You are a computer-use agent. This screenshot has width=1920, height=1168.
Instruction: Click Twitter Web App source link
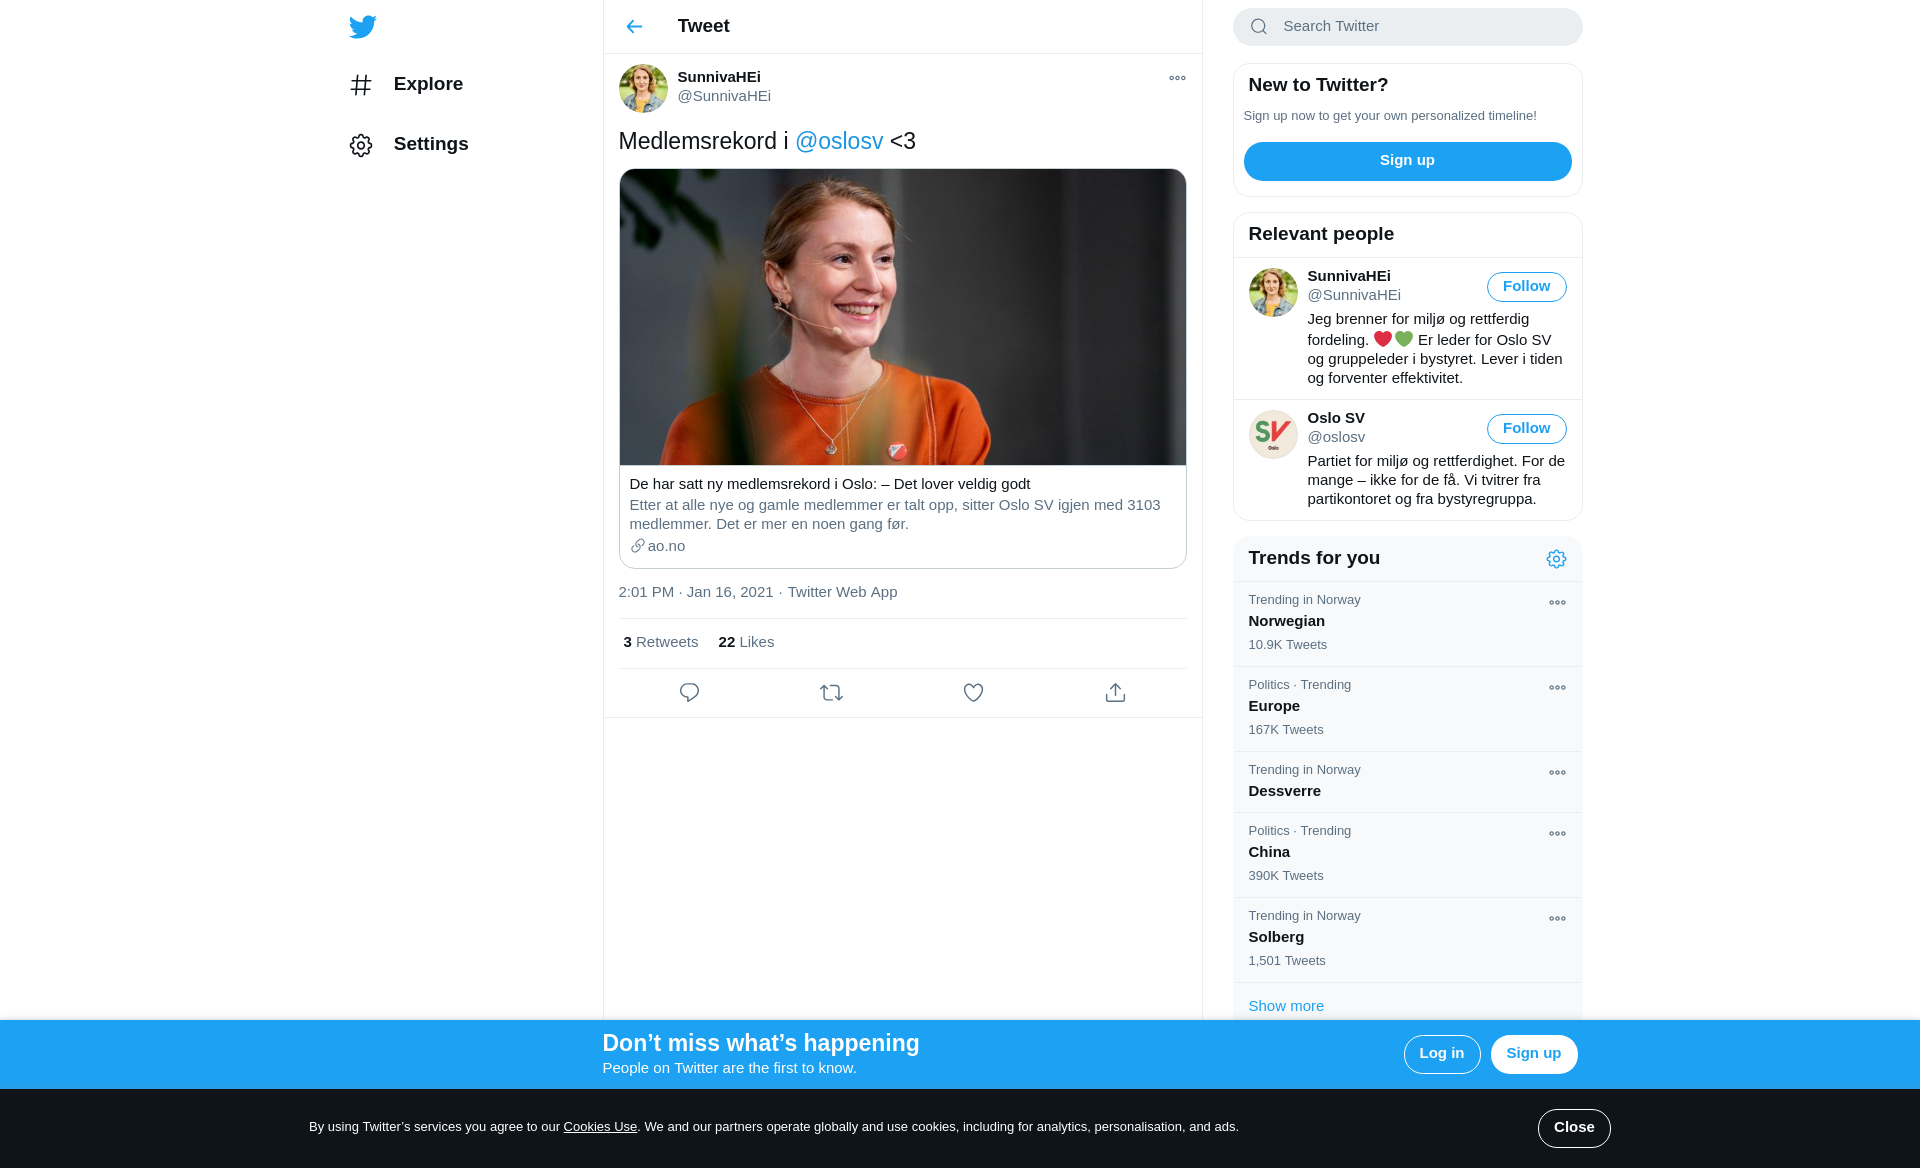pos(842,592)
